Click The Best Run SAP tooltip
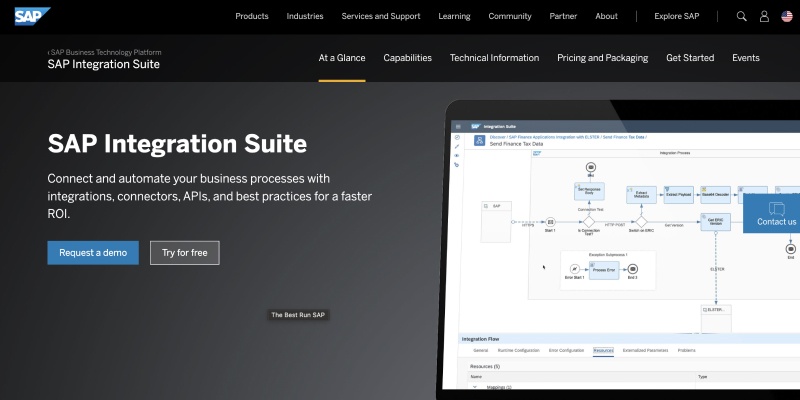 click(298, 315)
